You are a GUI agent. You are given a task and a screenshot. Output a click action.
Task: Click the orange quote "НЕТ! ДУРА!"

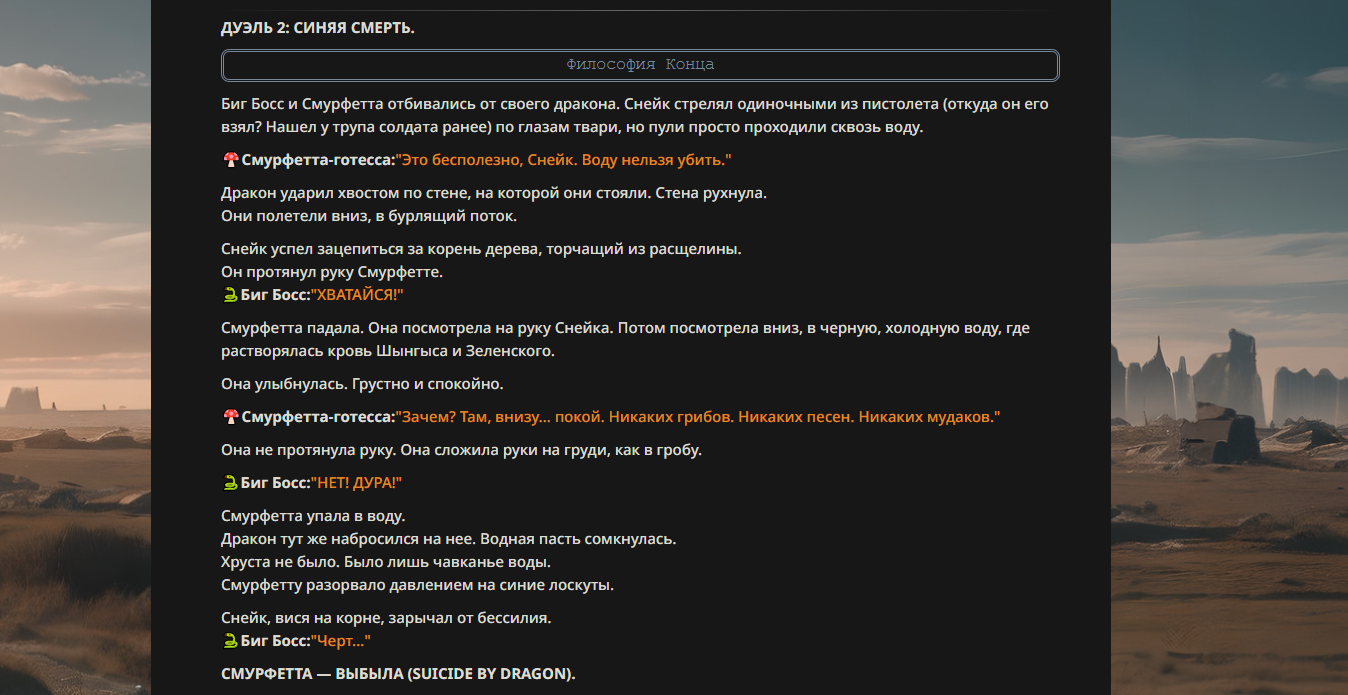point(356,483)
